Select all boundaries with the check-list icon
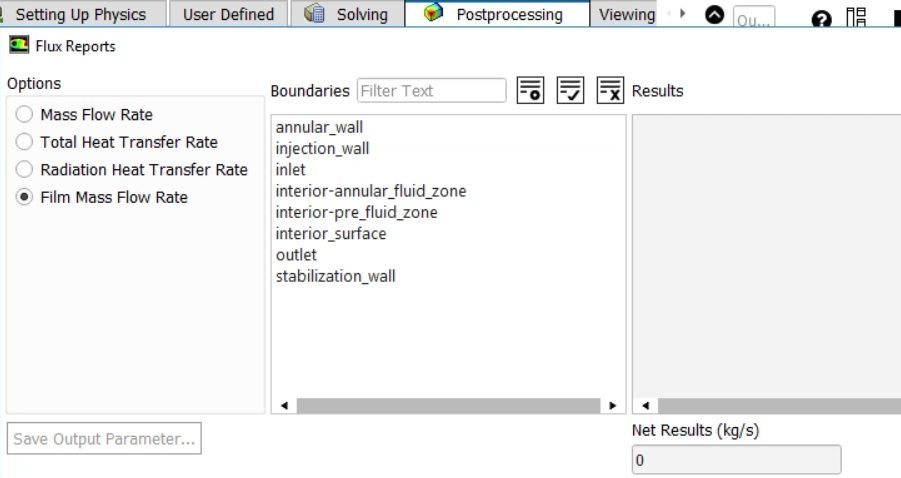Screen dimensions: 901x478 tap(570, 90)
